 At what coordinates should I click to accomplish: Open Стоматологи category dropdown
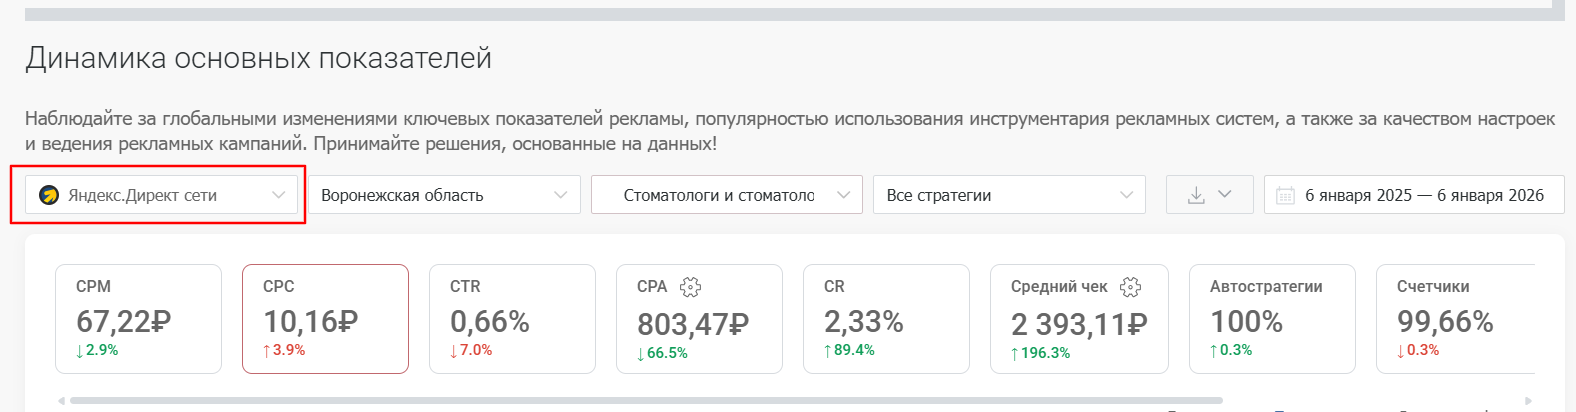tap(727, 195)
